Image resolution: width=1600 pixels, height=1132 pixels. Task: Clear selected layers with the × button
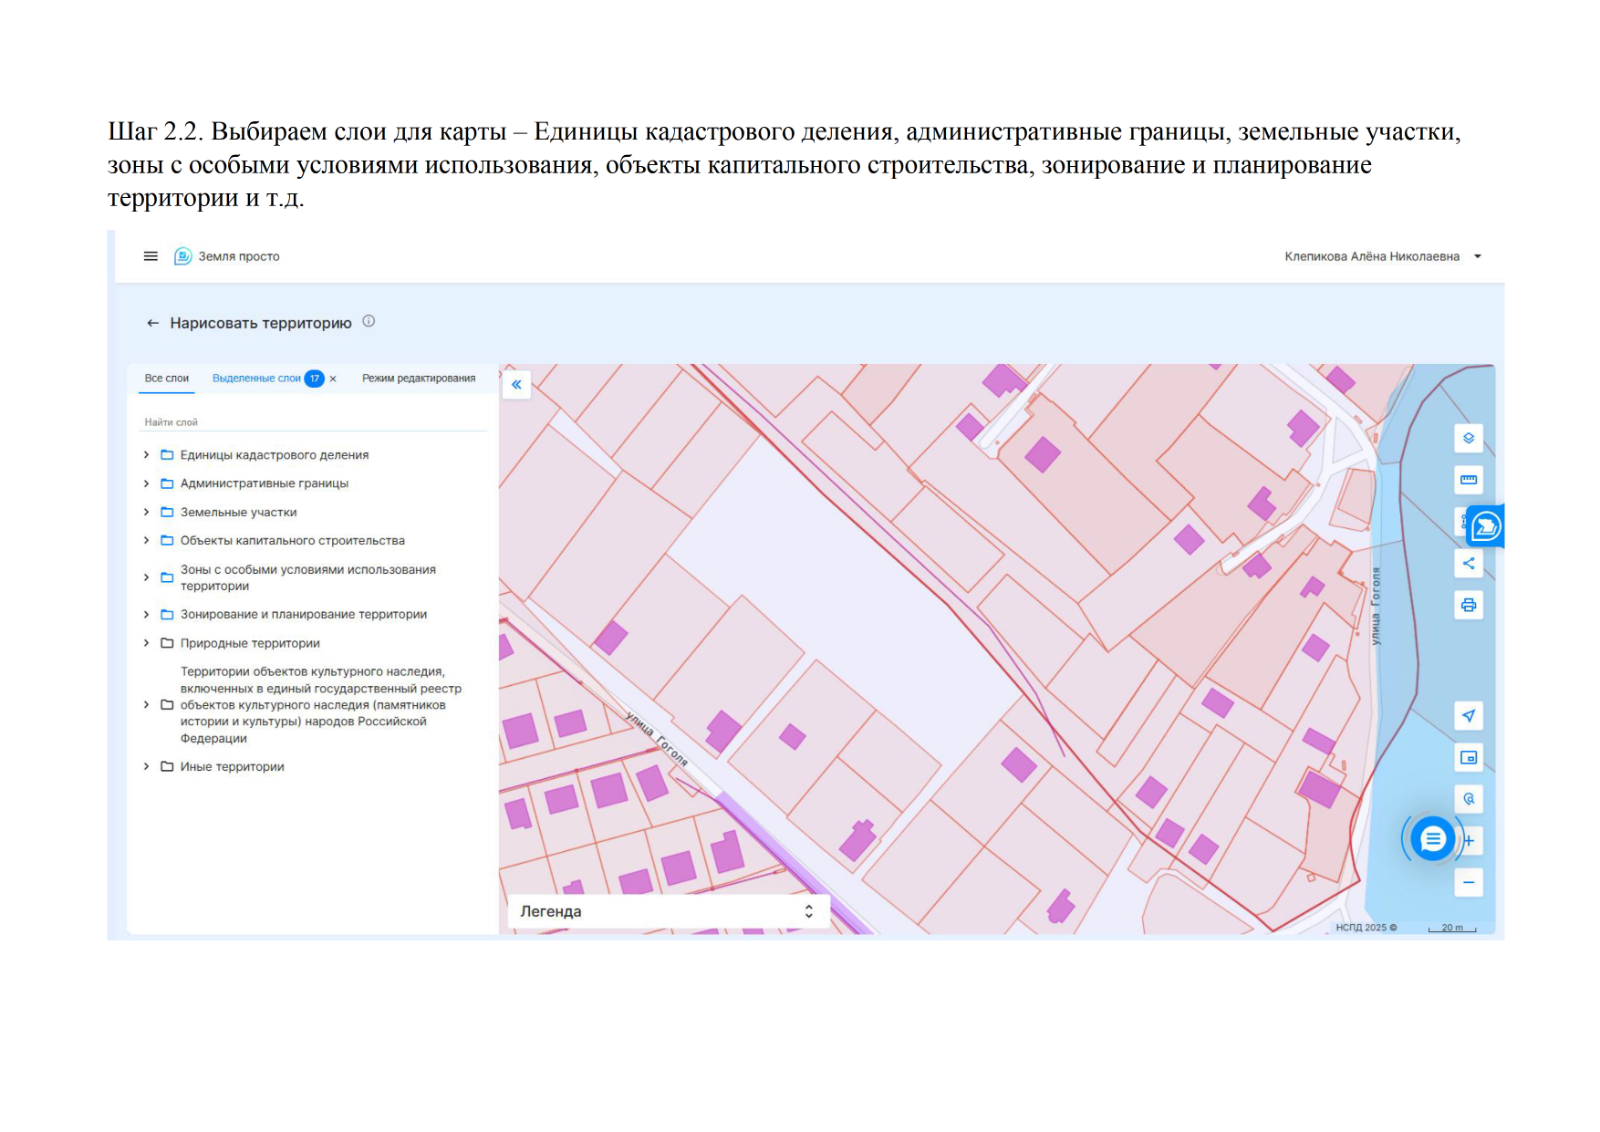(x=333, y=379)
